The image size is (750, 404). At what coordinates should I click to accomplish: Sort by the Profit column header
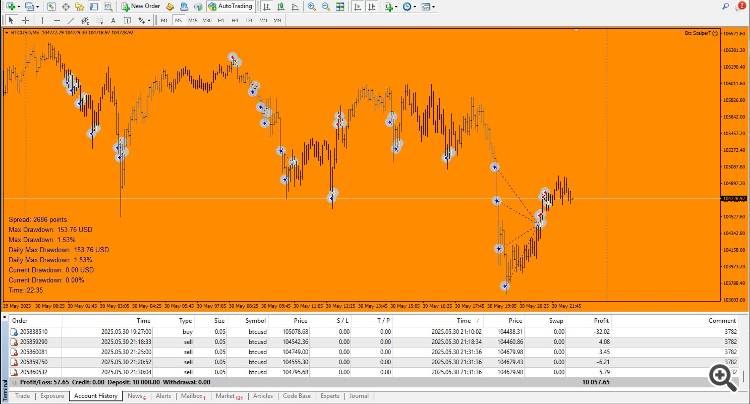point(601,321)
